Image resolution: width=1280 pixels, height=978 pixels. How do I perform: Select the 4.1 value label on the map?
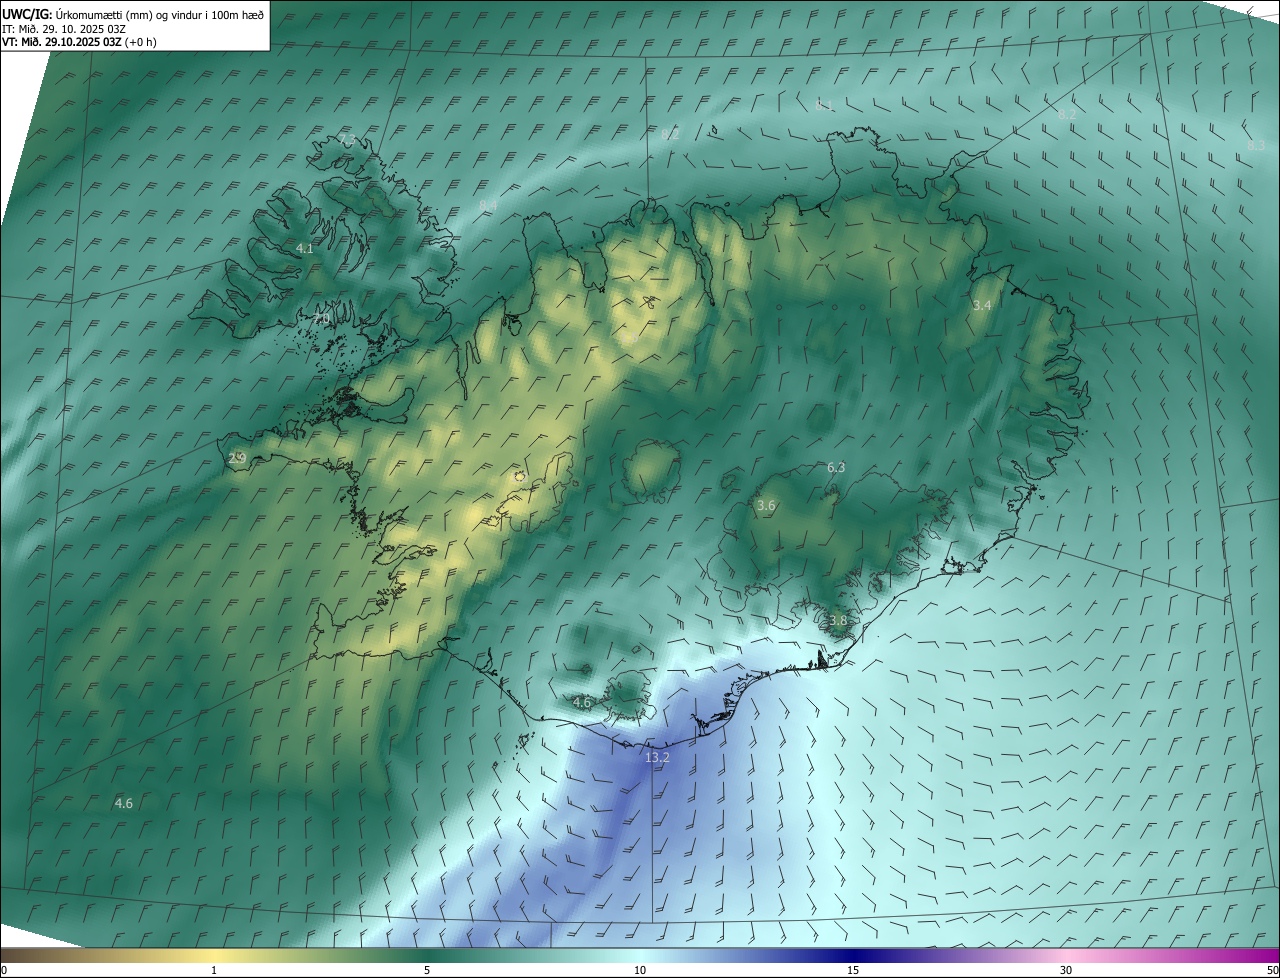[305, 248]
